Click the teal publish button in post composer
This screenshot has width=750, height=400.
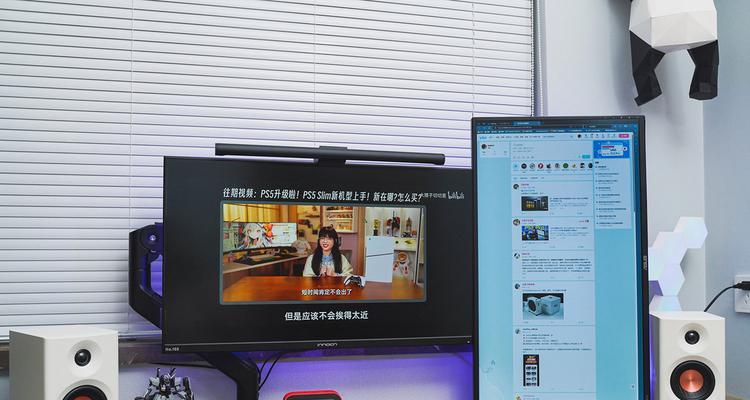click(x=586, y=156)
